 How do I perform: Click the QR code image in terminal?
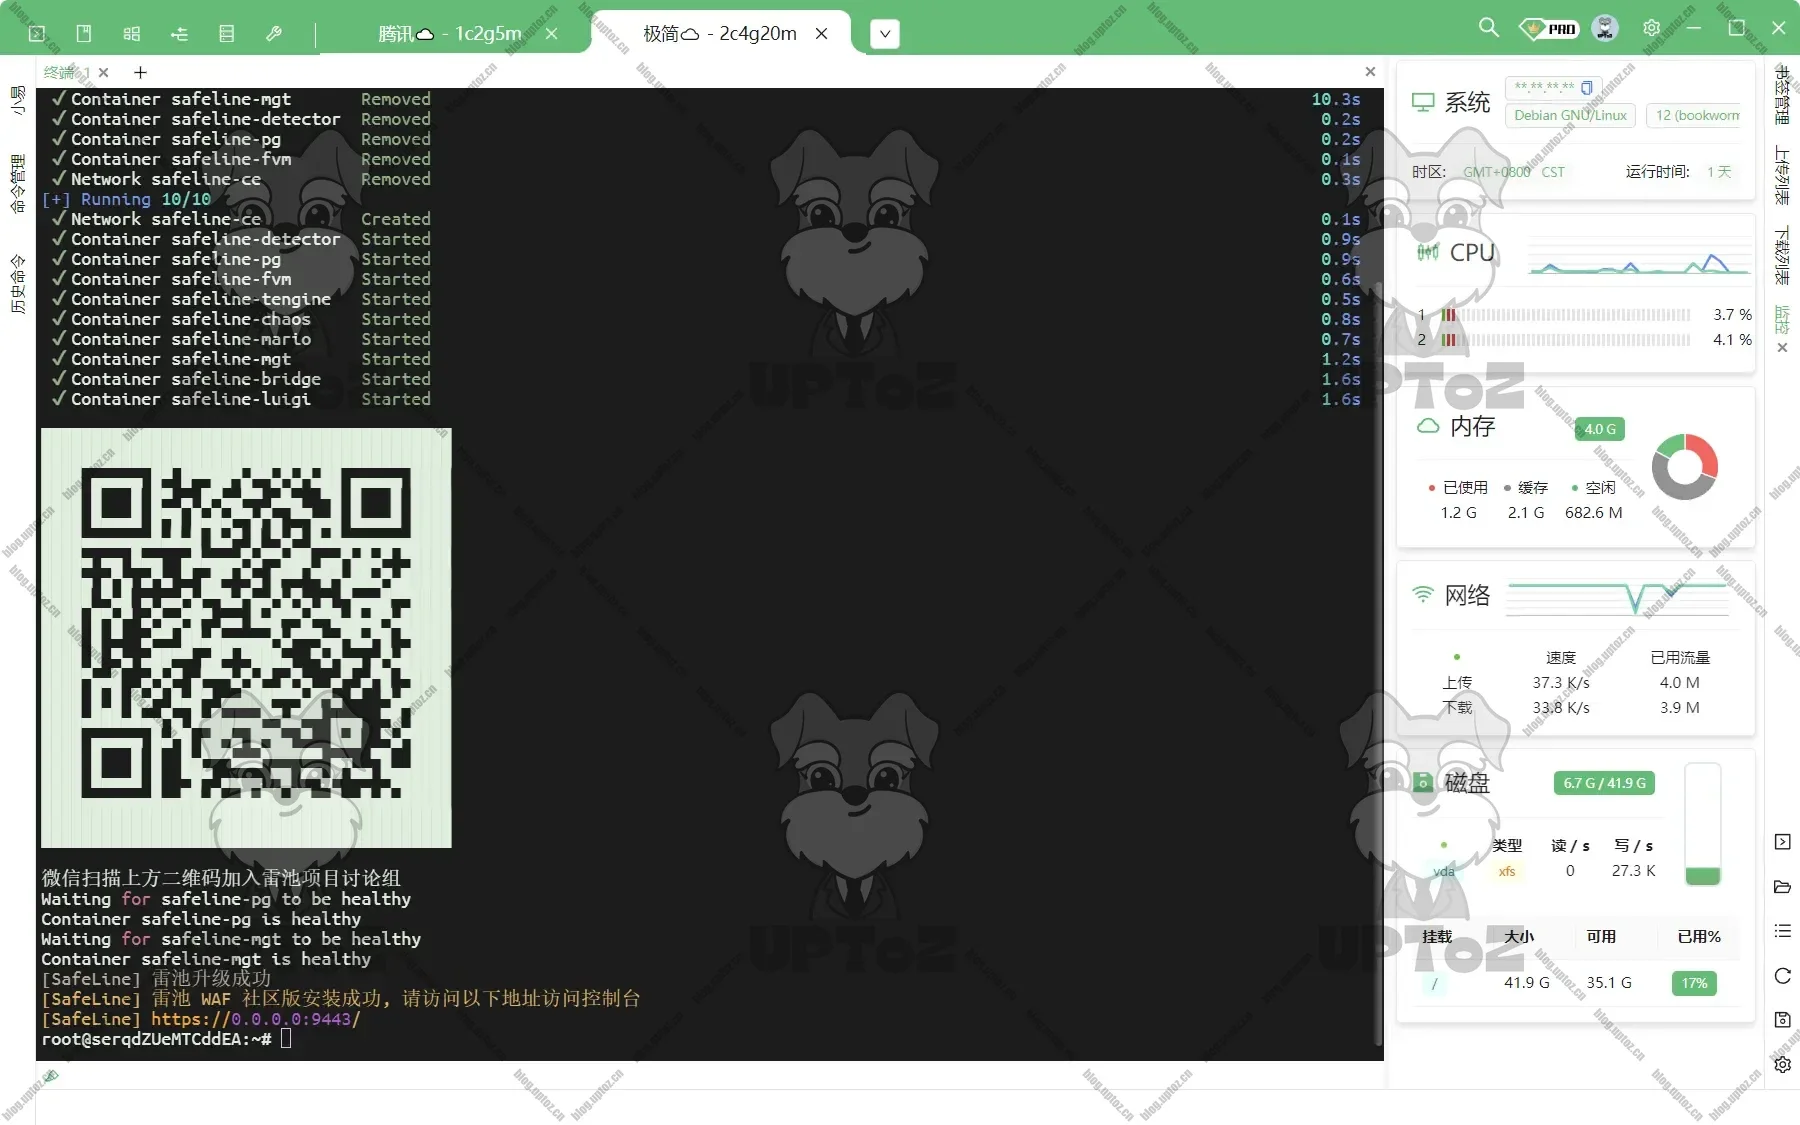click(x=246, y=638)
